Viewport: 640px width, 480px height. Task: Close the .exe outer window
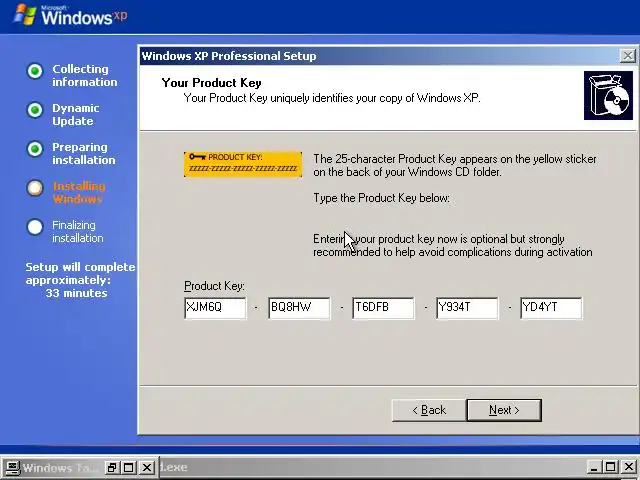coord(629,467)
